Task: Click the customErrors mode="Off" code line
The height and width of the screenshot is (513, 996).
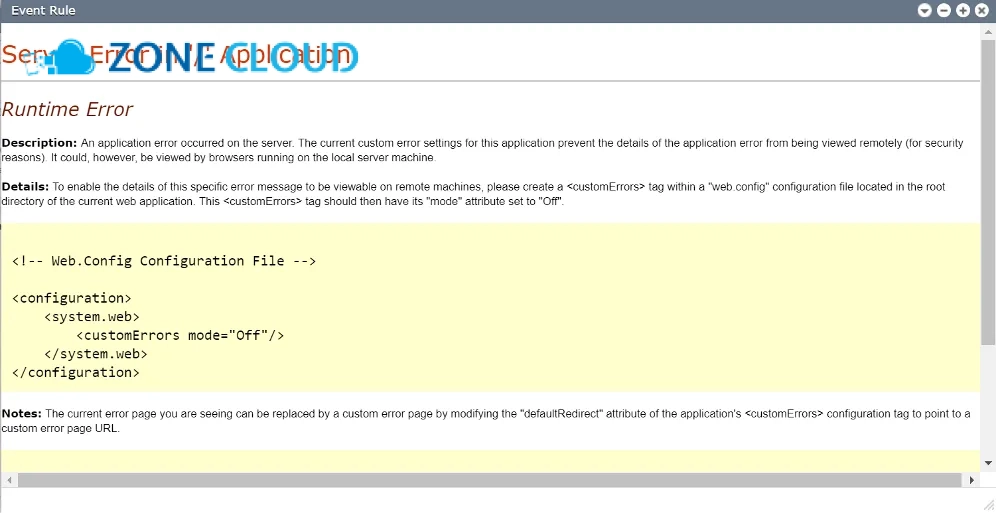Action: point(180,335)
